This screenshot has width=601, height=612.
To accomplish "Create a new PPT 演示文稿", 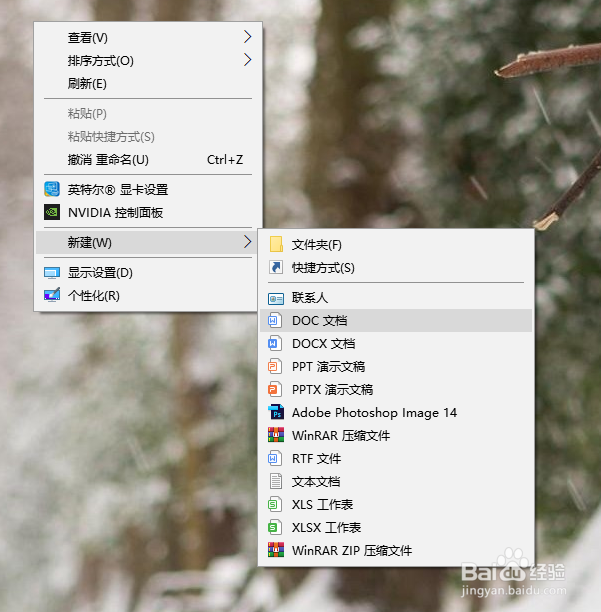I will coord(396,366).
